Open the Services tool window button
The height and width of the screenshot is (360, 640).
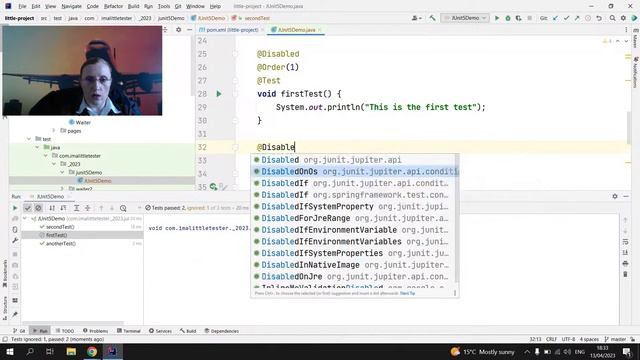pos(160,331)
